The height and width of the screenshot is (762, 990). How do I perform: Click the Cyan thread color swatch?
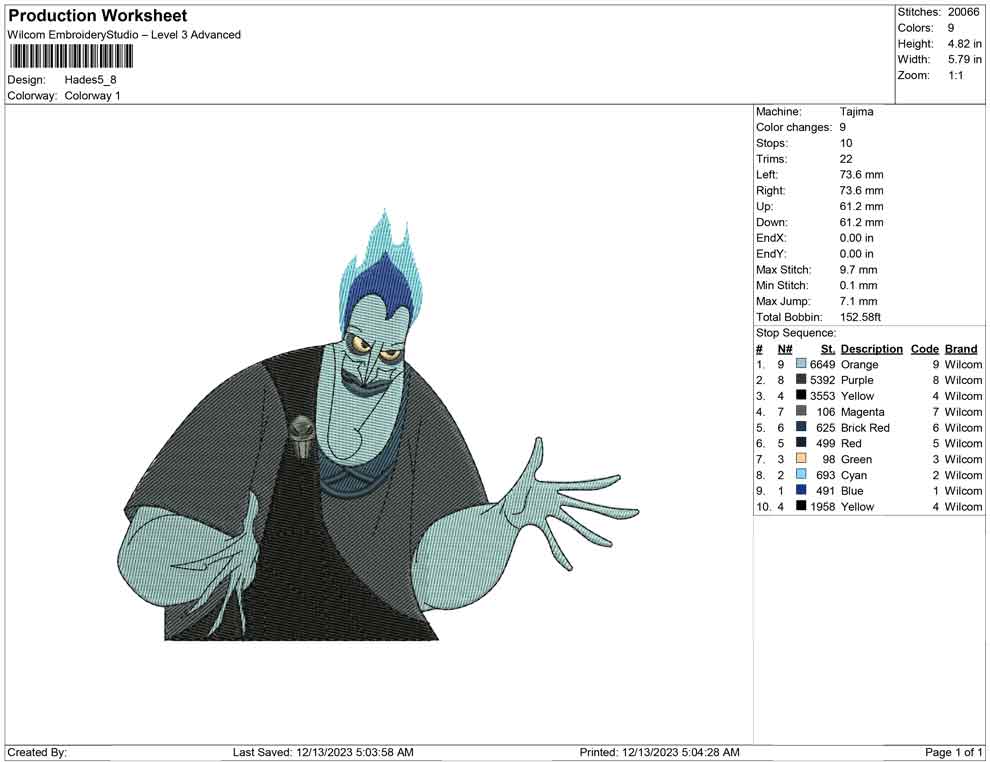click(801, 474)
